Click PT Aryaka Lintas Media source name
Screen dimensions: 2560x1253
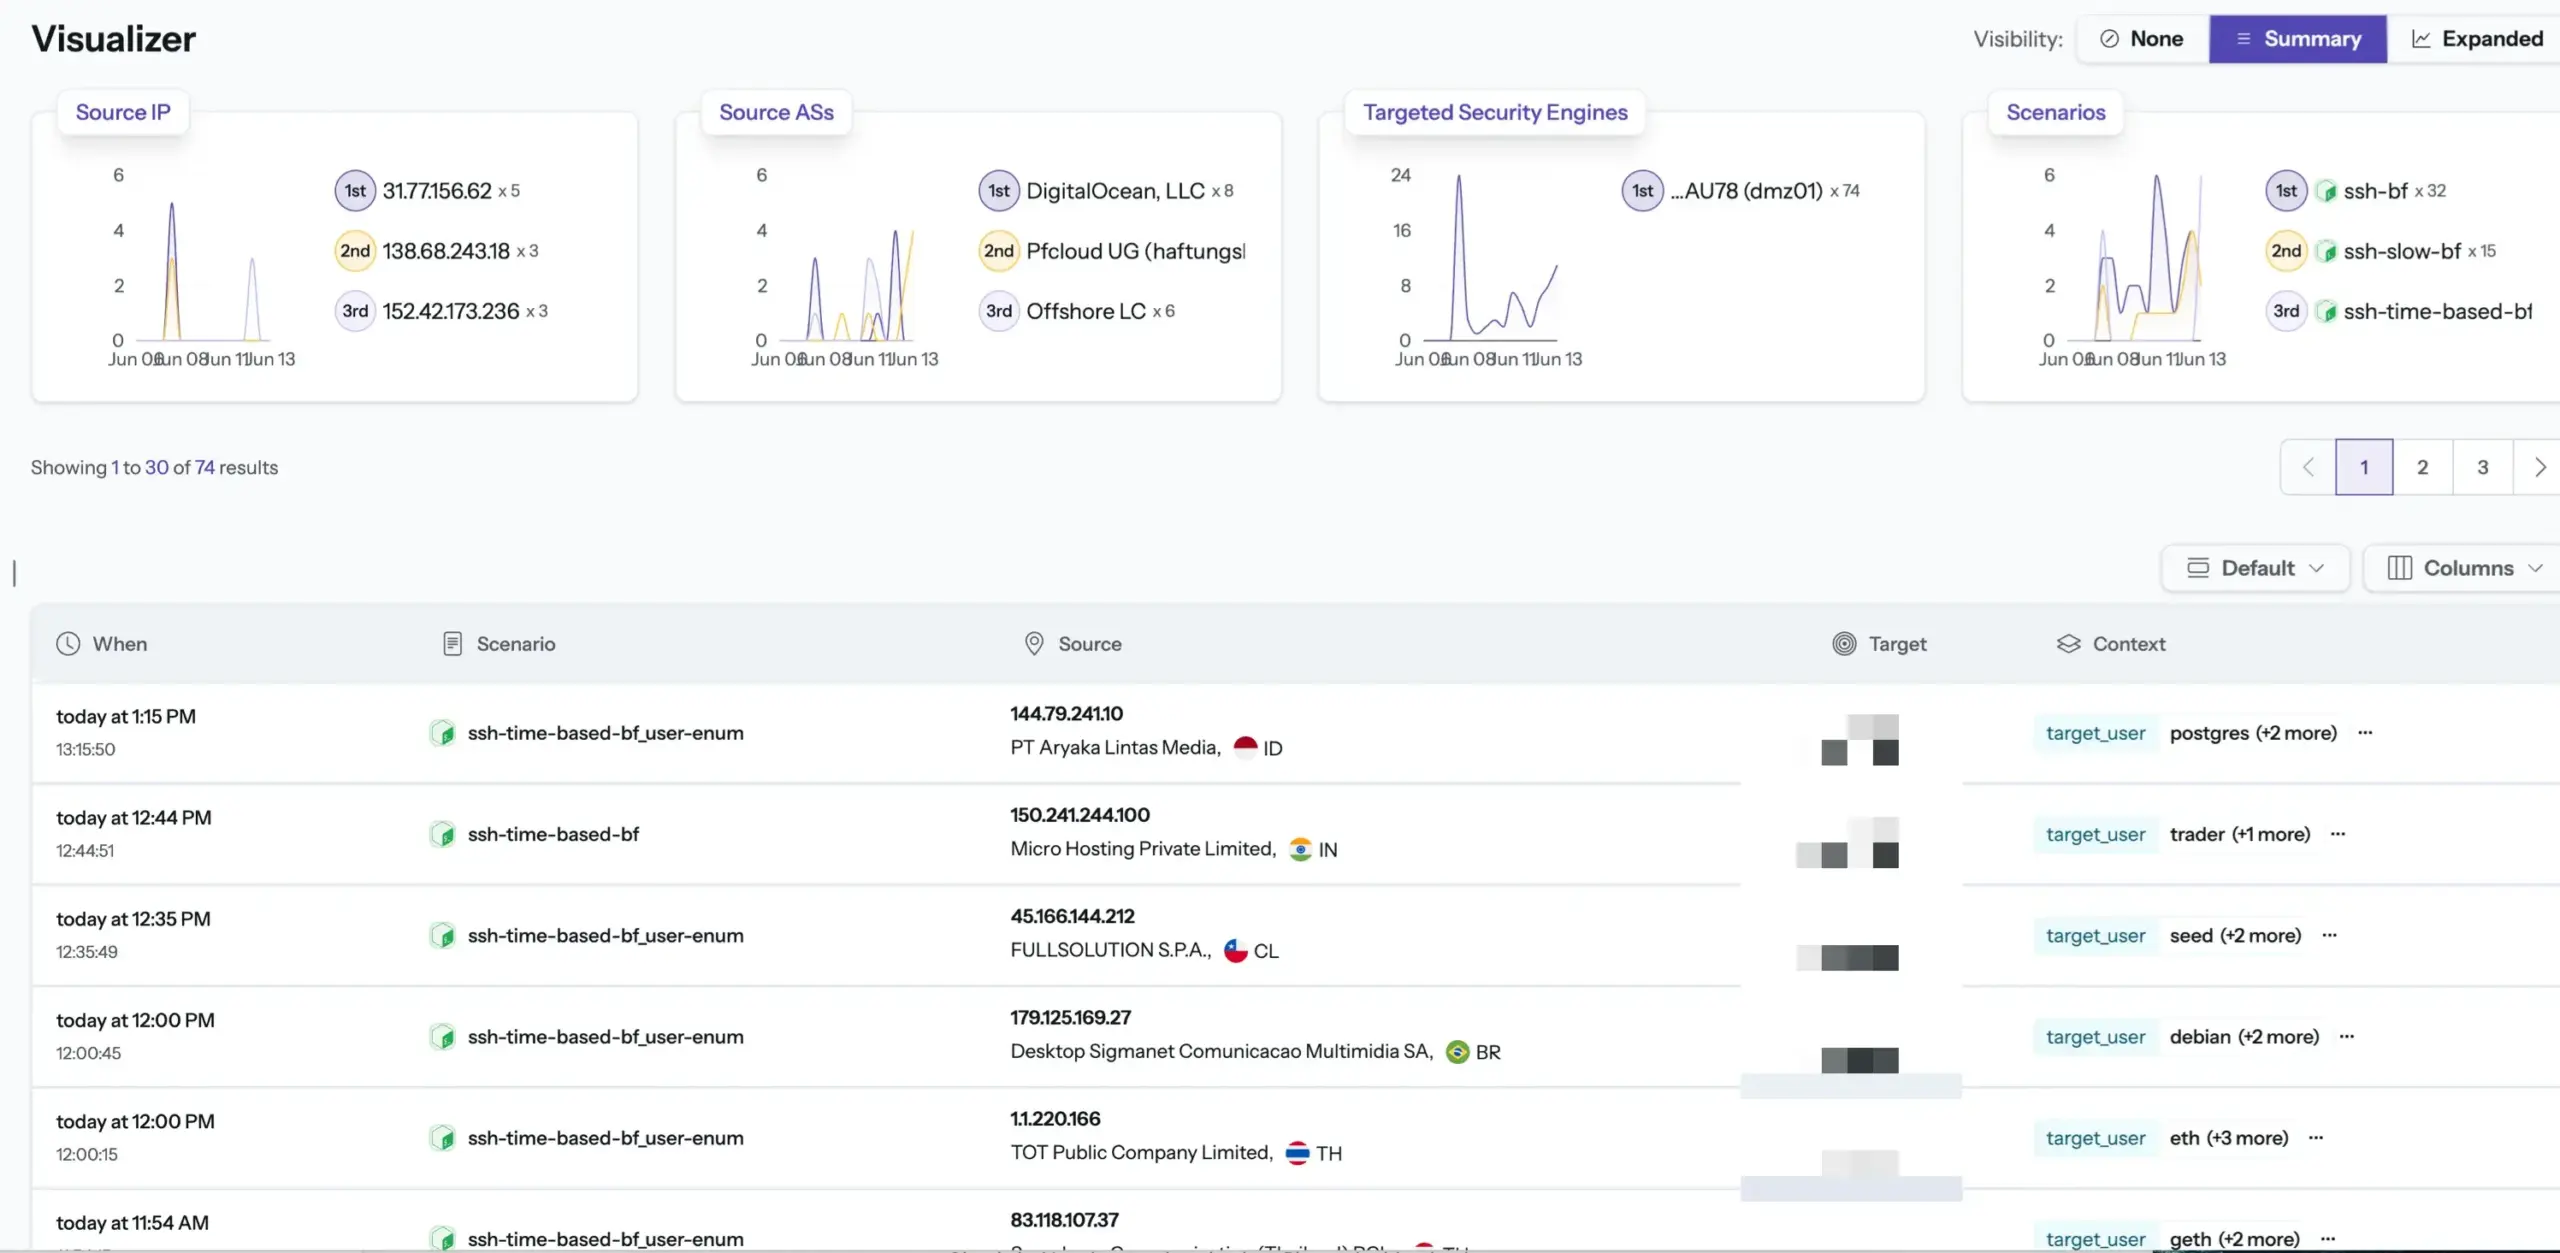[x=1115, y=748]
